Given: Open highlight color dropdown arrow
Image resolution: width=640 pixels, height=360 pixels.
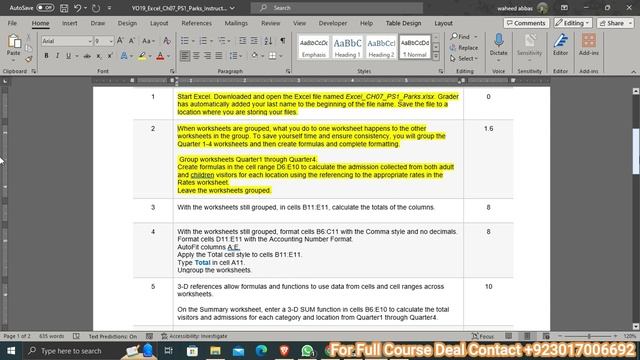Looking at the screenshot, I should pyautogui.click(x=150, y=56).
